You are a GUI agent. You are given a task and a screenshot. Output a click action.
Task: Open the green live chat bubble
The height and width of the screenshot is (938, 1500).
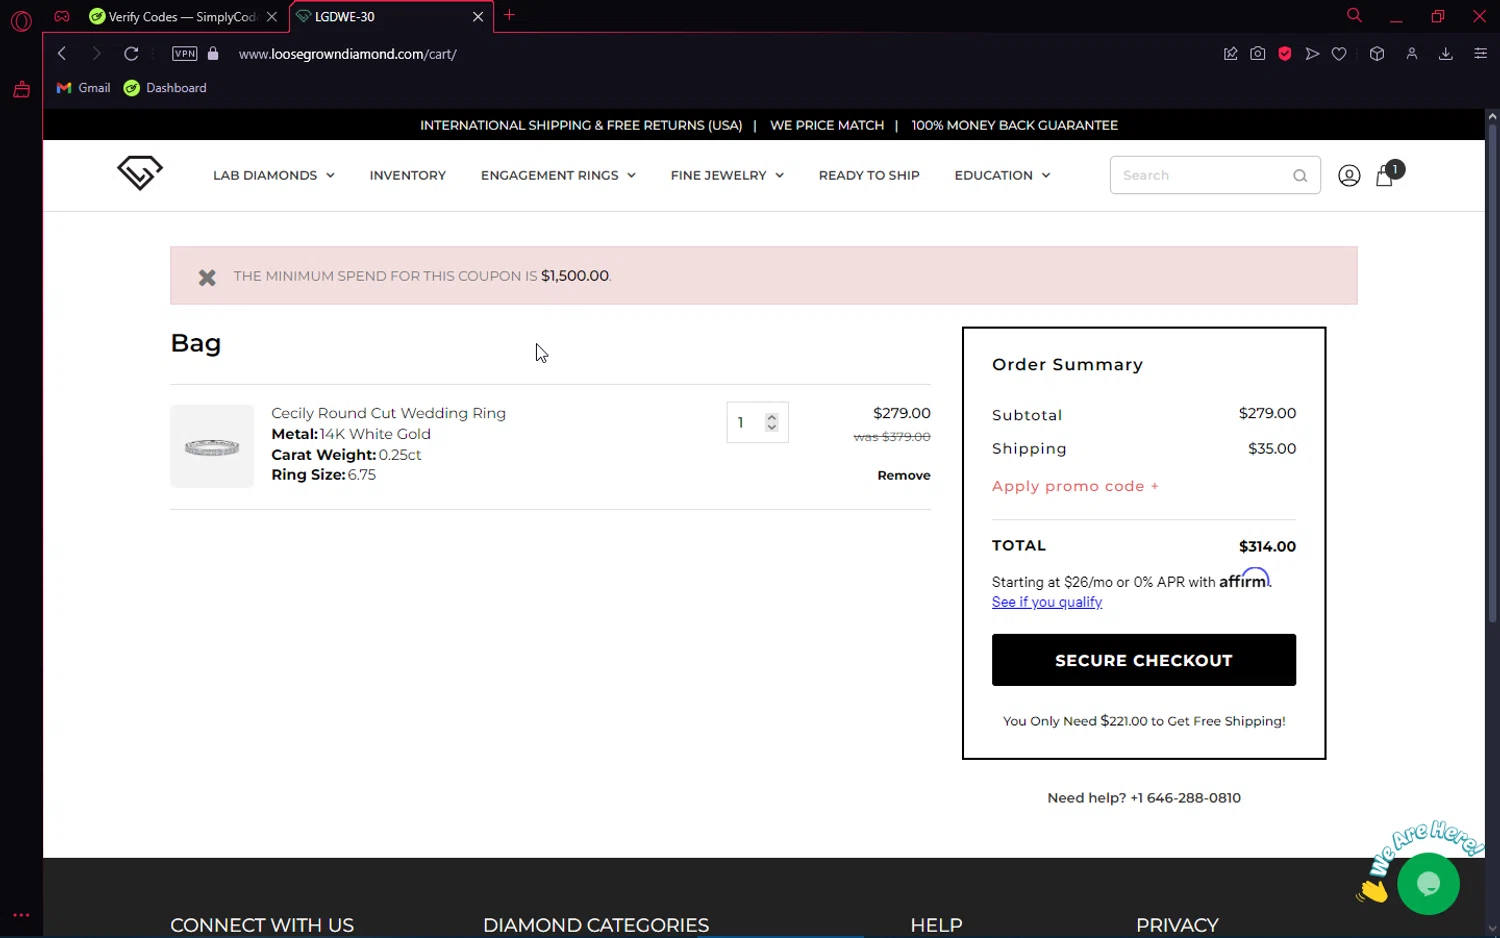1428,884
